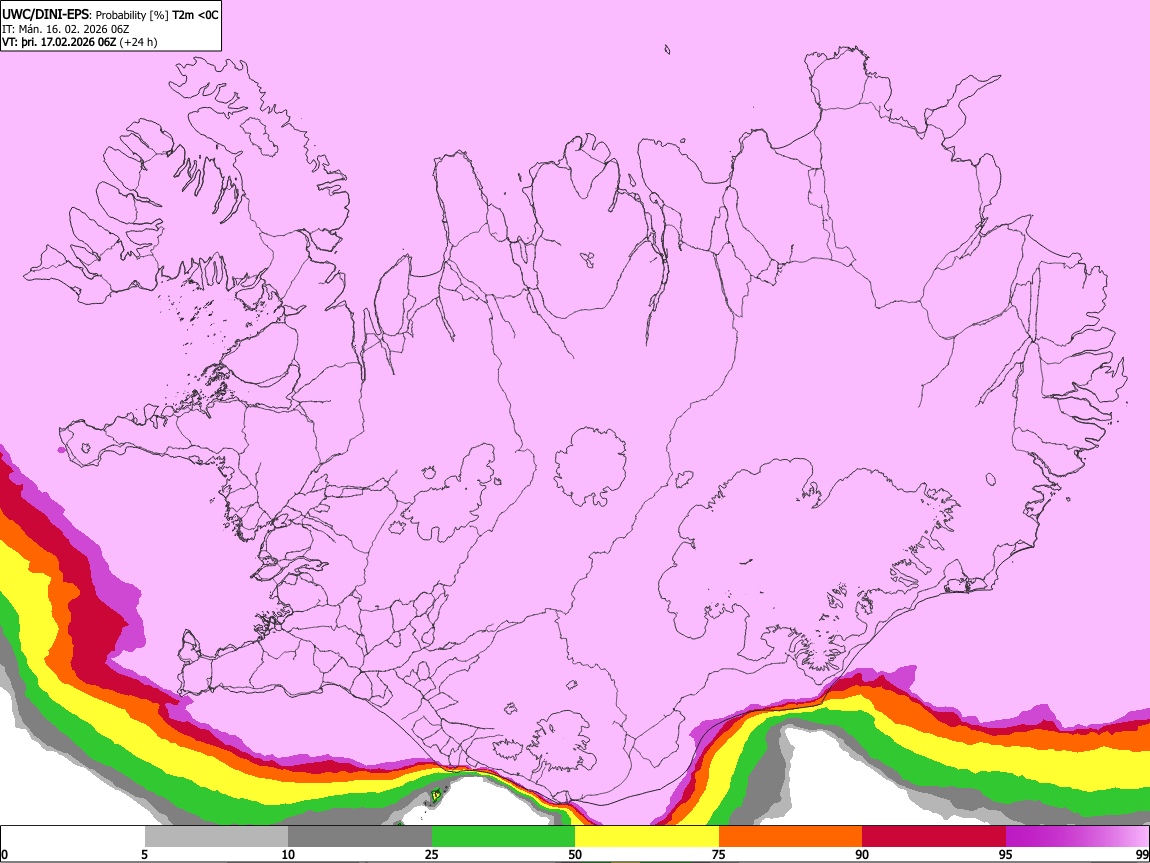Click the legend tick label '95'
1150x863 pixels.
[1006, 855]
